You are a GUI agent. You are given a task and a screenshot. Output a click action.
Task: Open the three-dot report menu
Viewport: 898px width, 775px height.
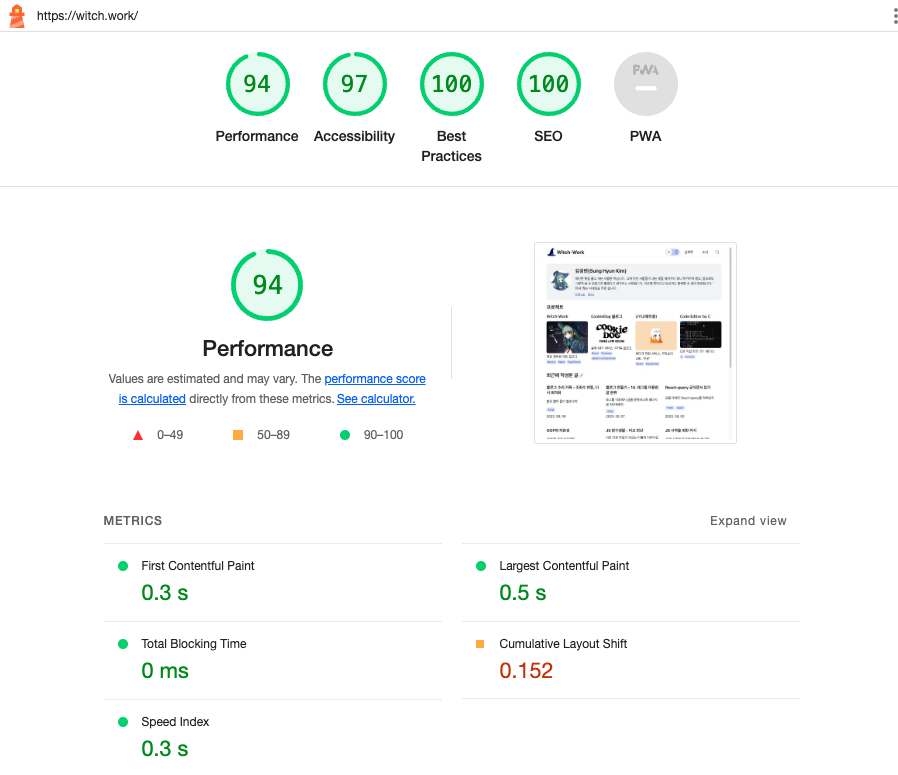(x=894, y=16)
